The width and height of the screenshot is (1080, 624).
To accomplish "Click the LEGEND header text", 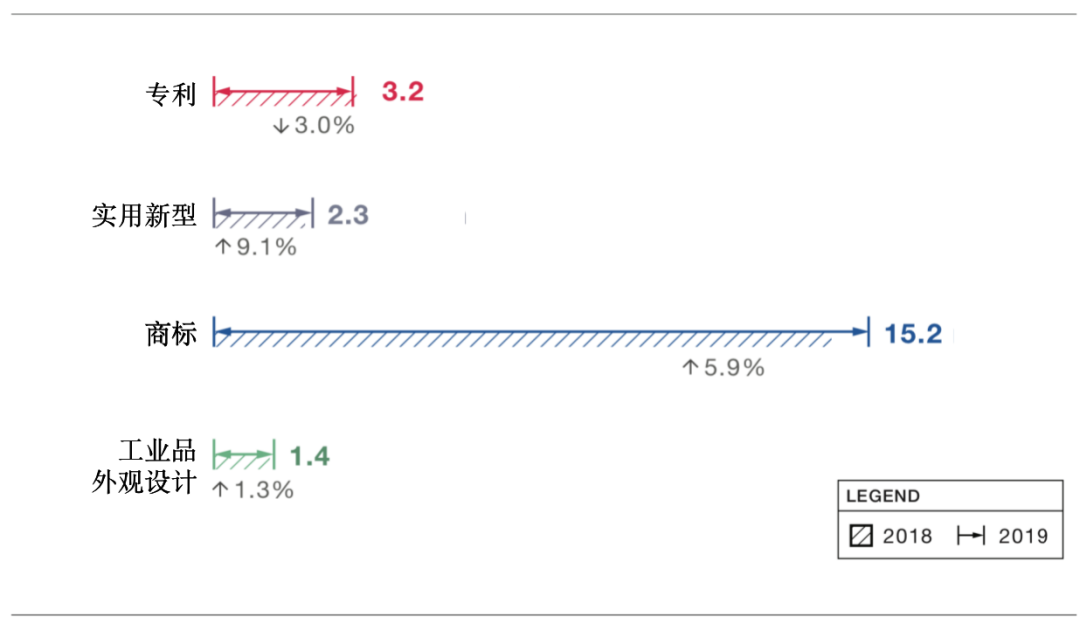I will (x=883, y=496).
